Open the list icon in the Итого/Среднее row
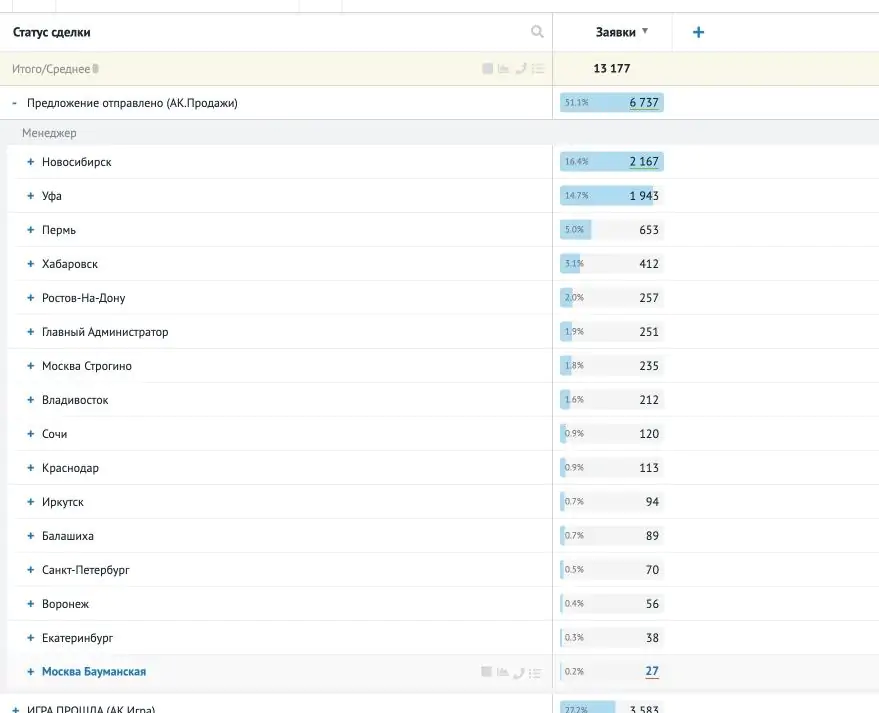The height and width of the screenshot is (713, 879). click(x=538, y=68)
